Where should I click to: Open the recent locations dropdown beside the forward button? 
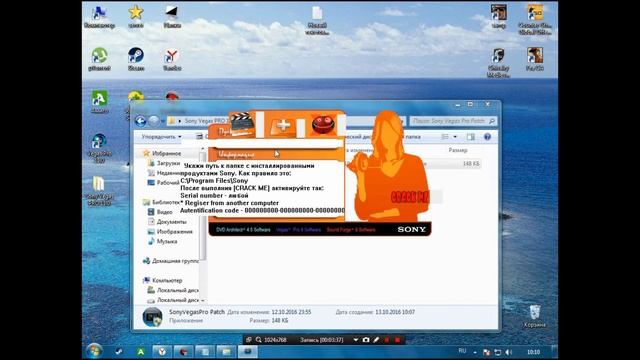163,121
